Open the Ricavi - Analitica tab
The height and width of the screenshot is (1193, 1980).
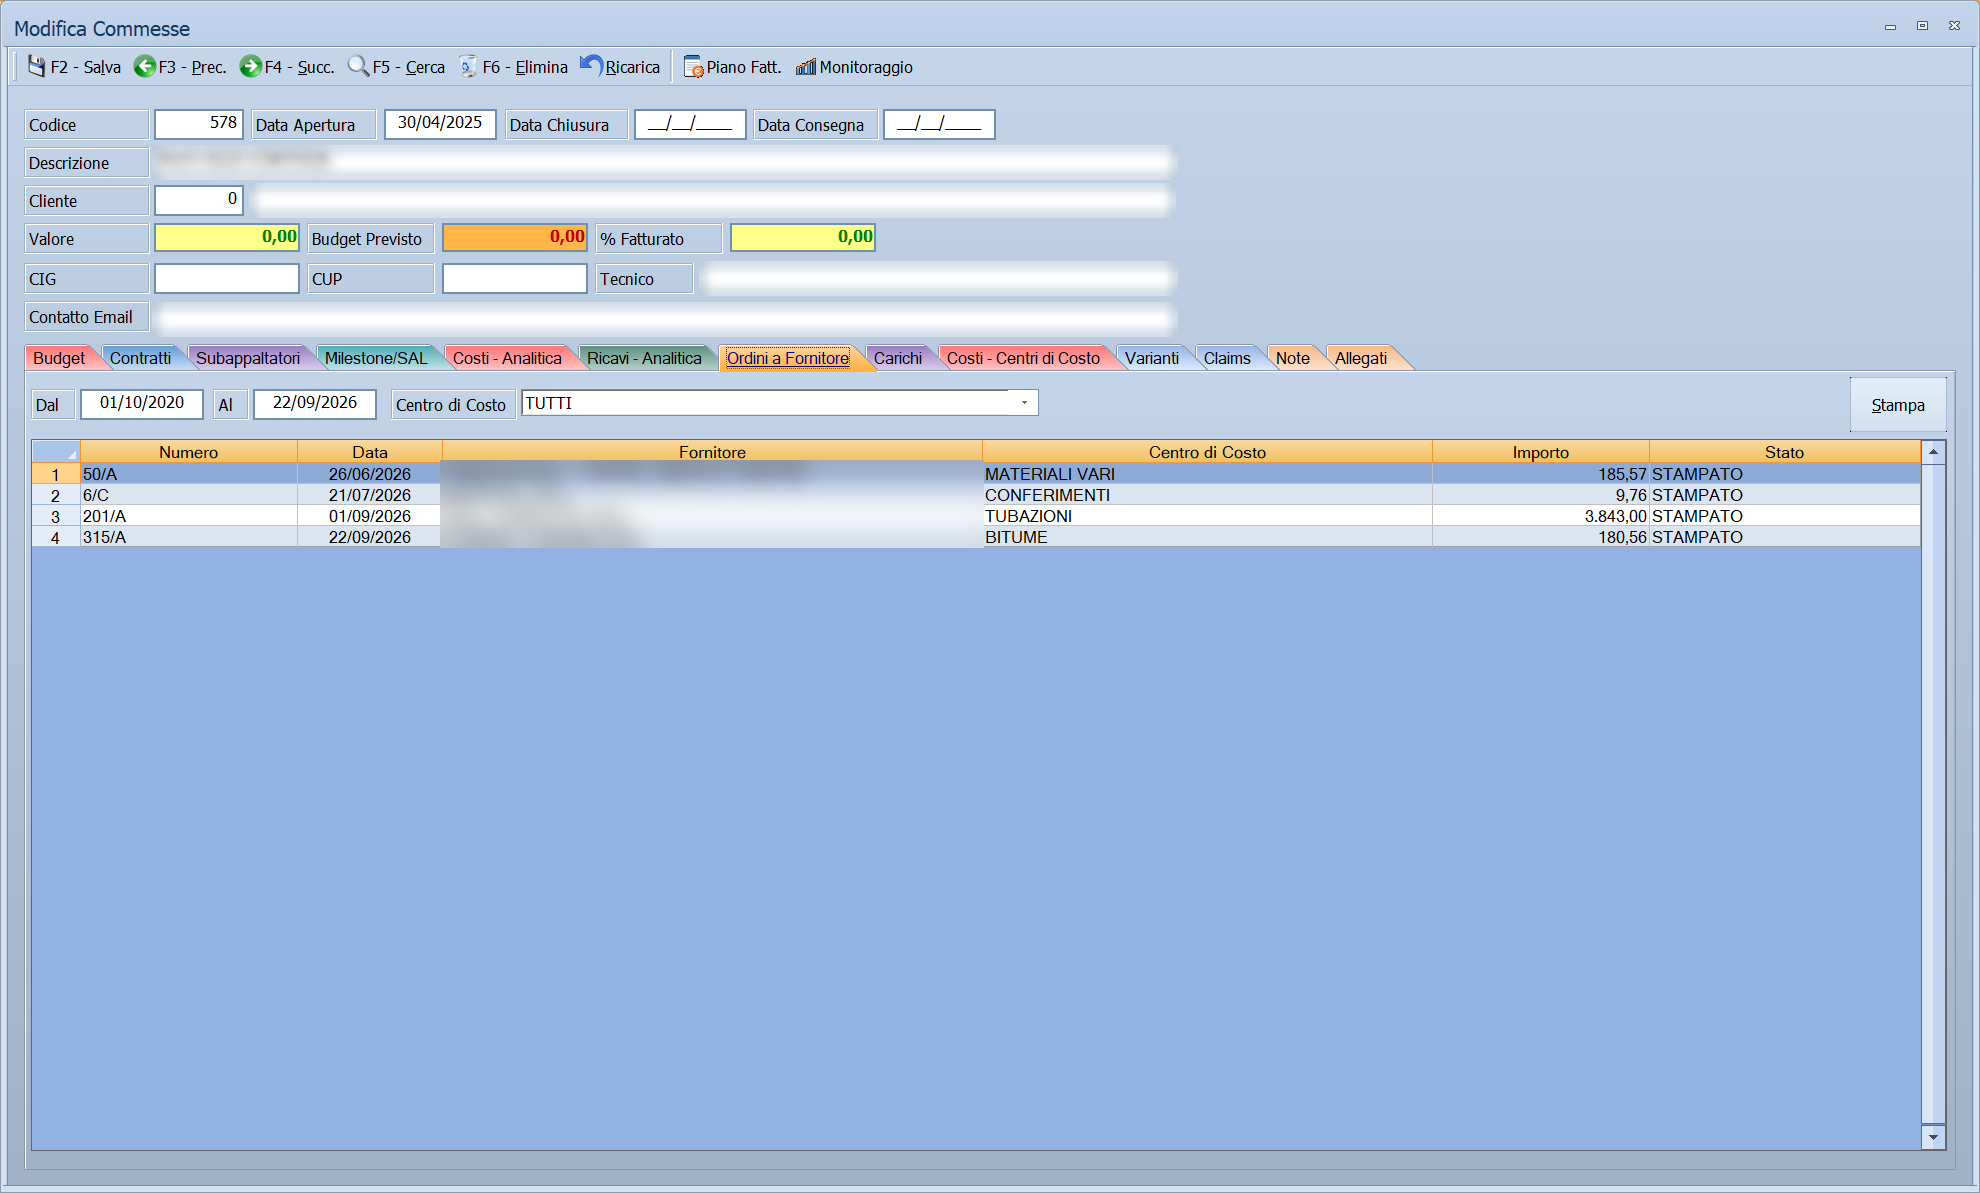(x=644, y=358)
